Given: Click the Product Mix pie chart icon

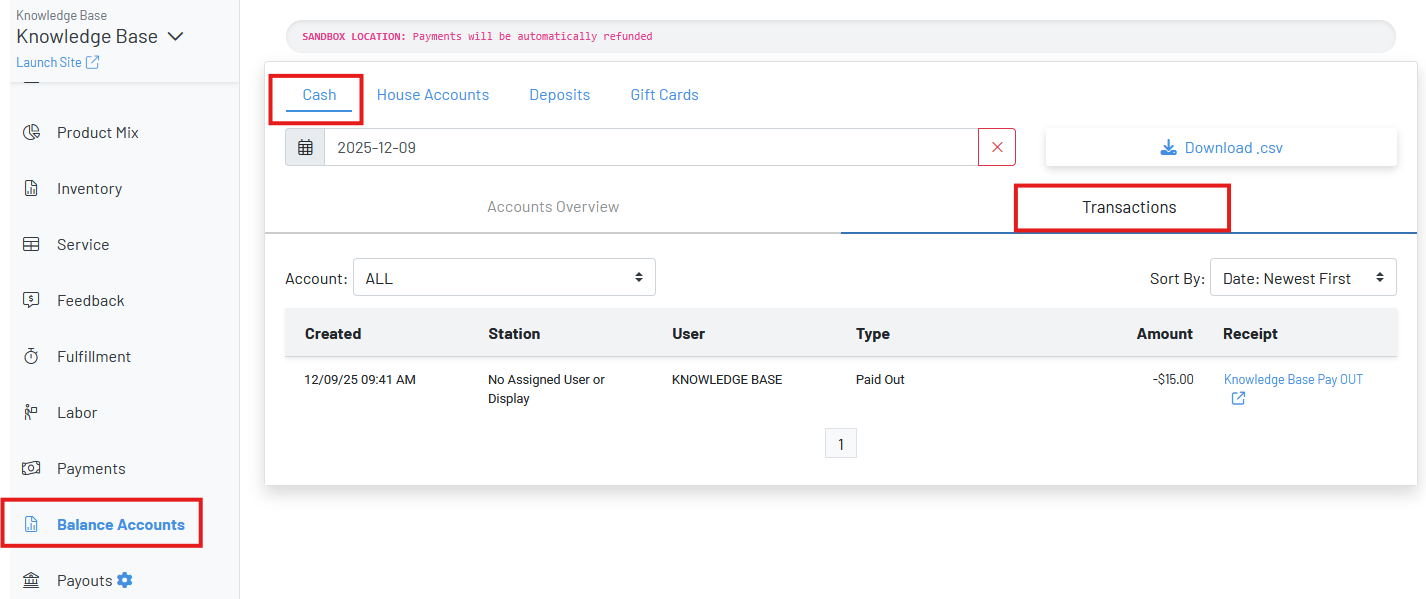Looking at the screenshot, I should coord(31,133).
